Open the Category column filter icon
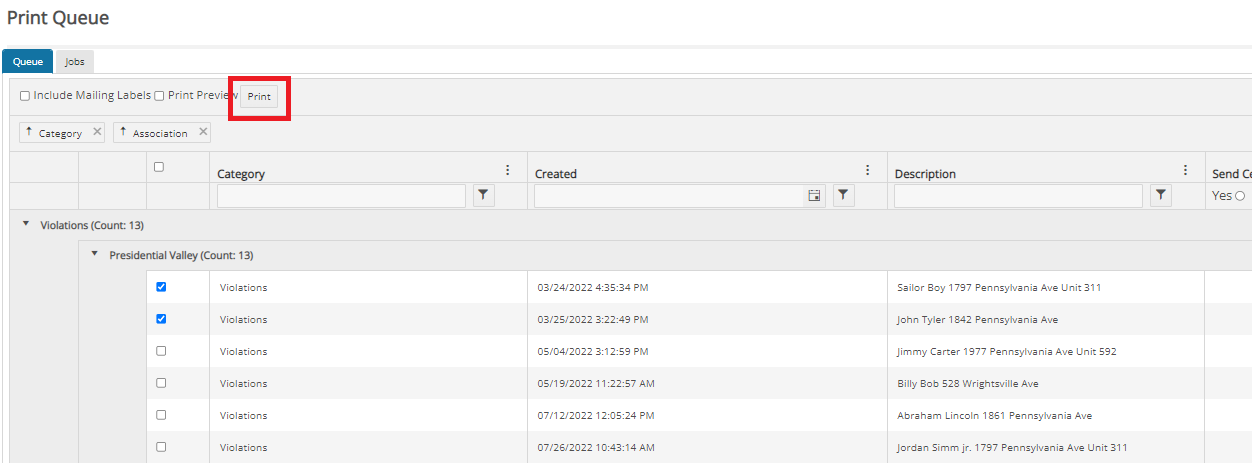1252x463 pixels. coord(484,196)
